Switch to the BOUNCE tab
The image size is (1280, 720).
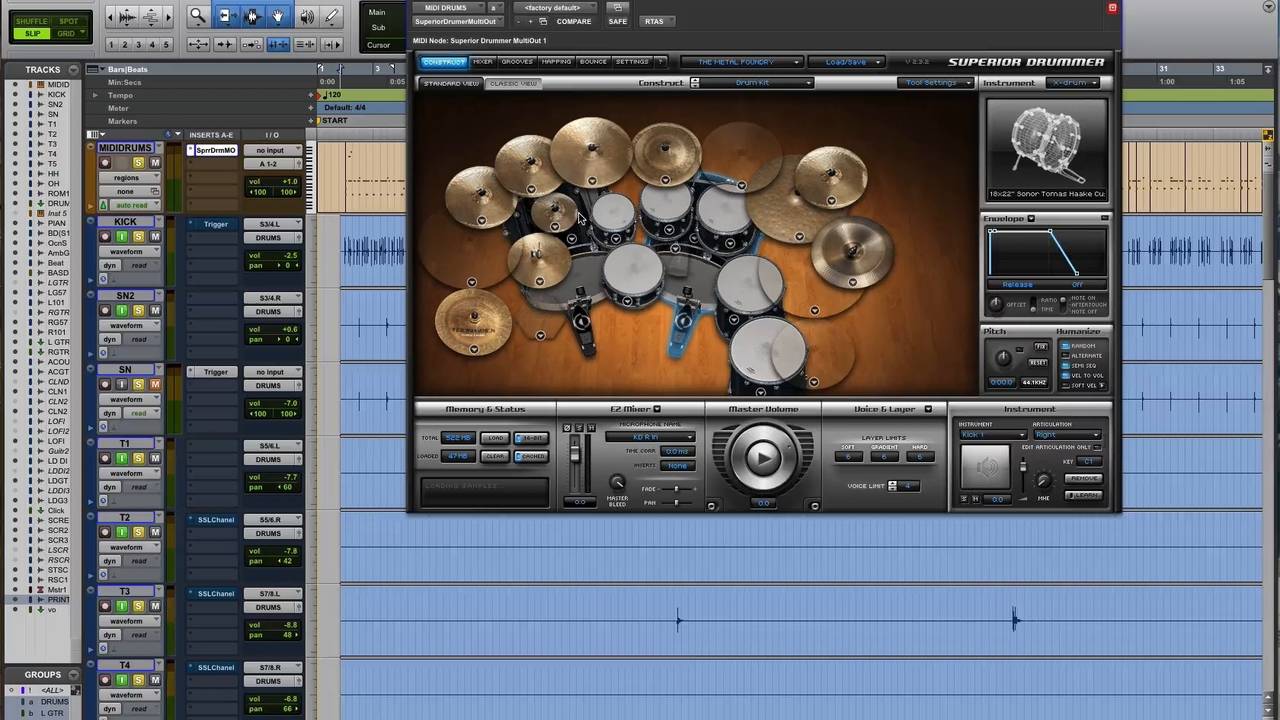pyautogui.click(x=593, y=62)
